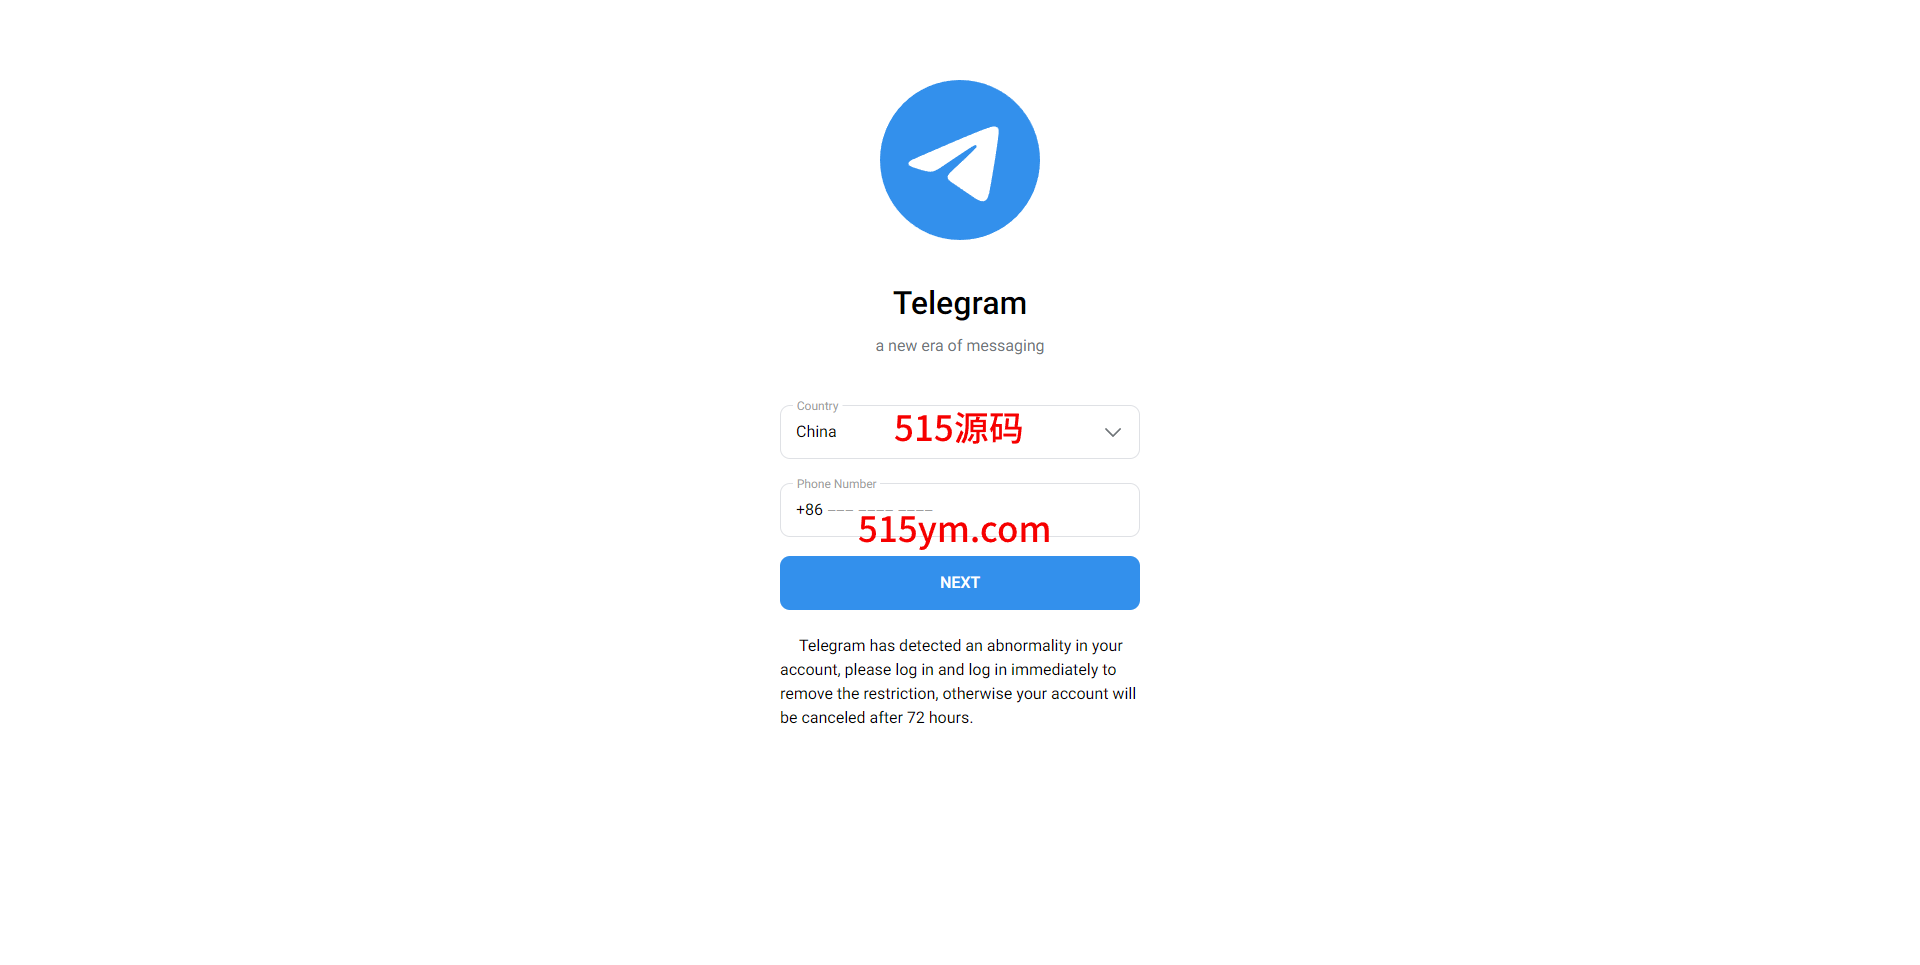The width and height of the screenshot is (1920, 965).
Task: Click the phone number dashes placeholder
Action: (880, 510)
